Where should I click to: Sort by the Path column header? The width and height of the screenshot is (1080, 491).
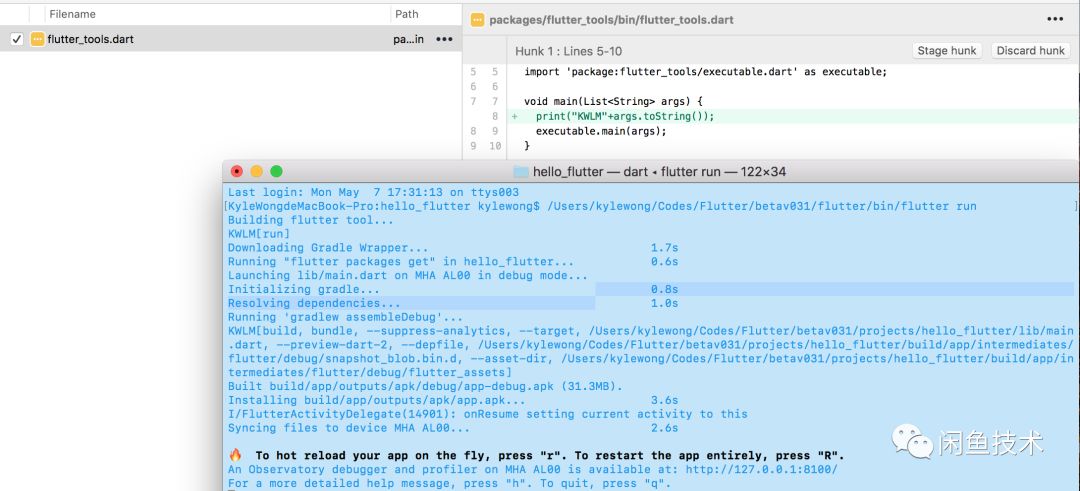tap(406, 14)
